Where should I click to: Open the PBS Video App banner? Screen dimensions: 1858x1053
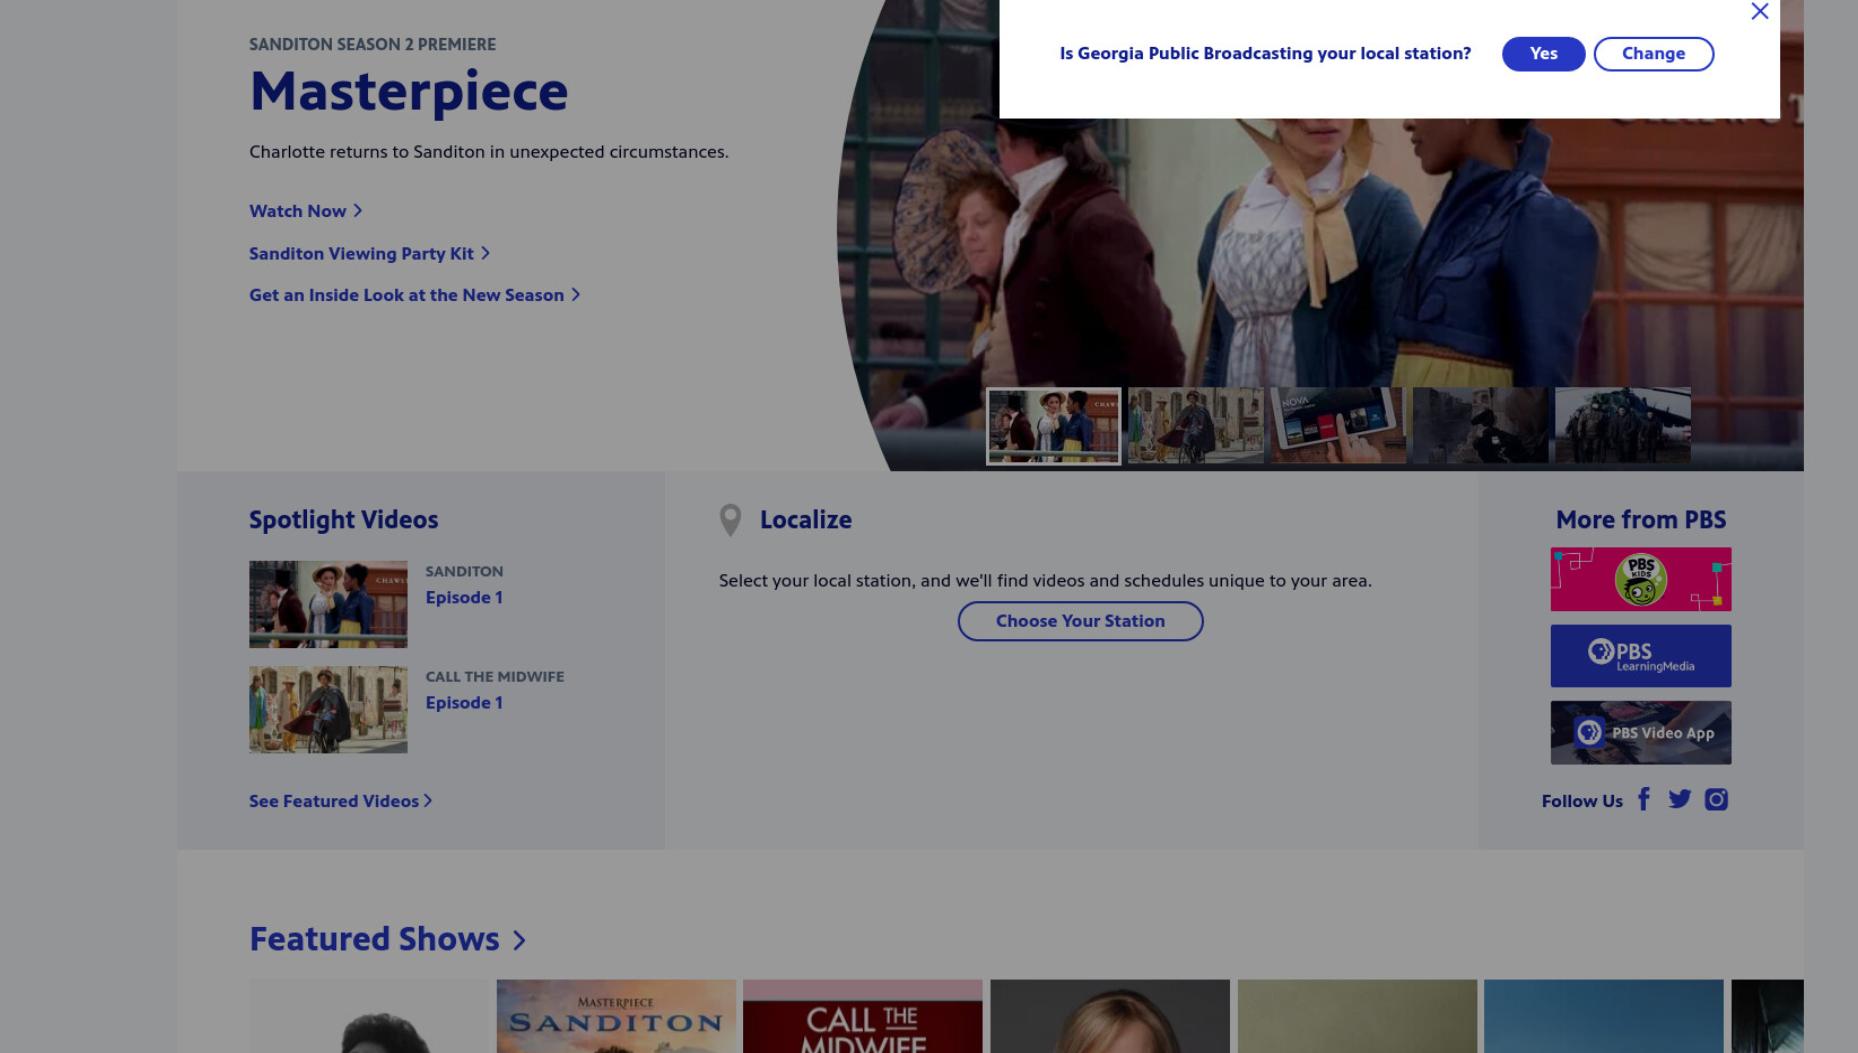(1640, 733)
